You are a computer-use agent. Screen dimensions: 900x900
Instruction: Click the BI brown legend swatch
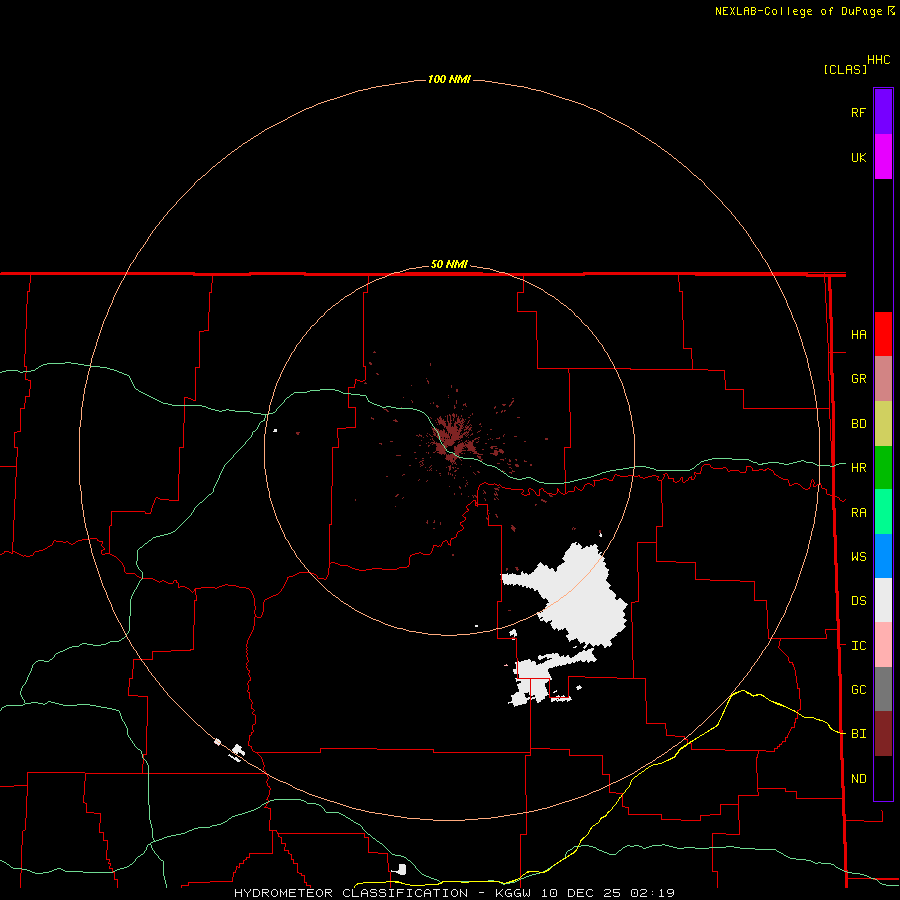(x=883, y=734)
